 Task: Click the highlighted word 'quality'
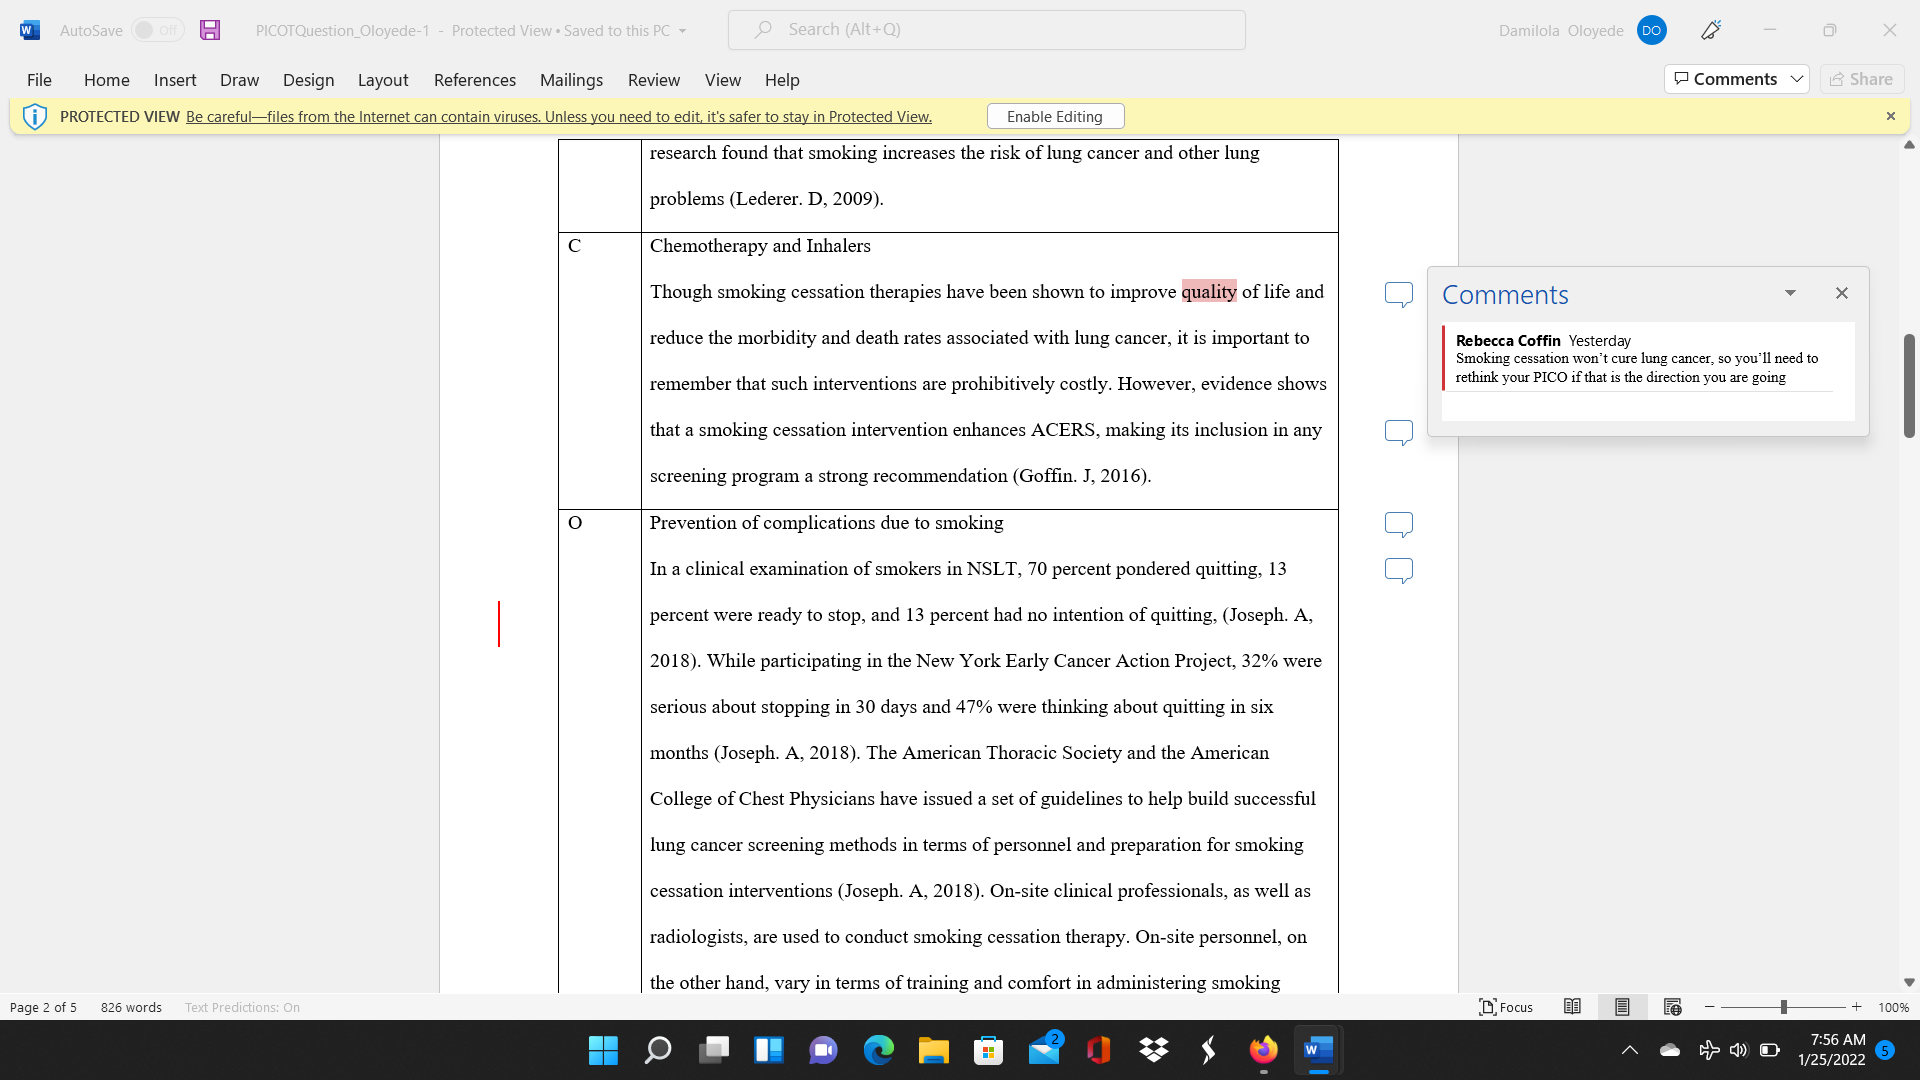1209,291
